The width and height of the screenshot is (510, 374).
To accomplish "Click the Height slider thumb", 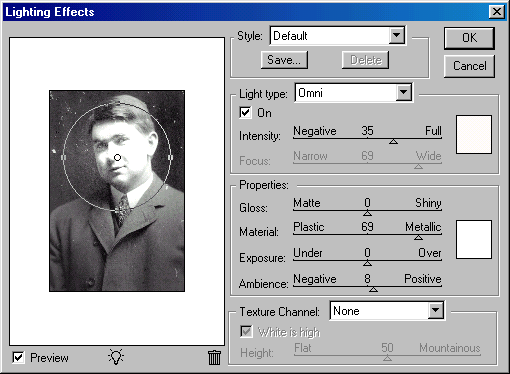I will (387, 358).
